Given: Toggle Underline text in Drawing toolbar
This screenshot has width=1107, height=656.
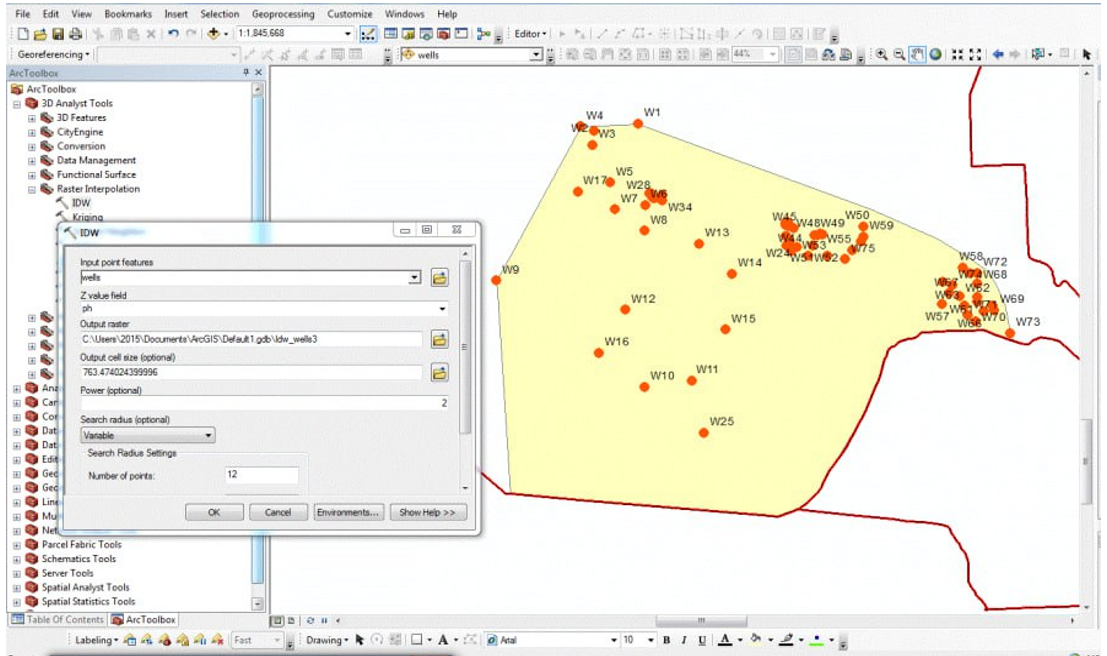Looking at the screenshot, I should pos(702,640).
